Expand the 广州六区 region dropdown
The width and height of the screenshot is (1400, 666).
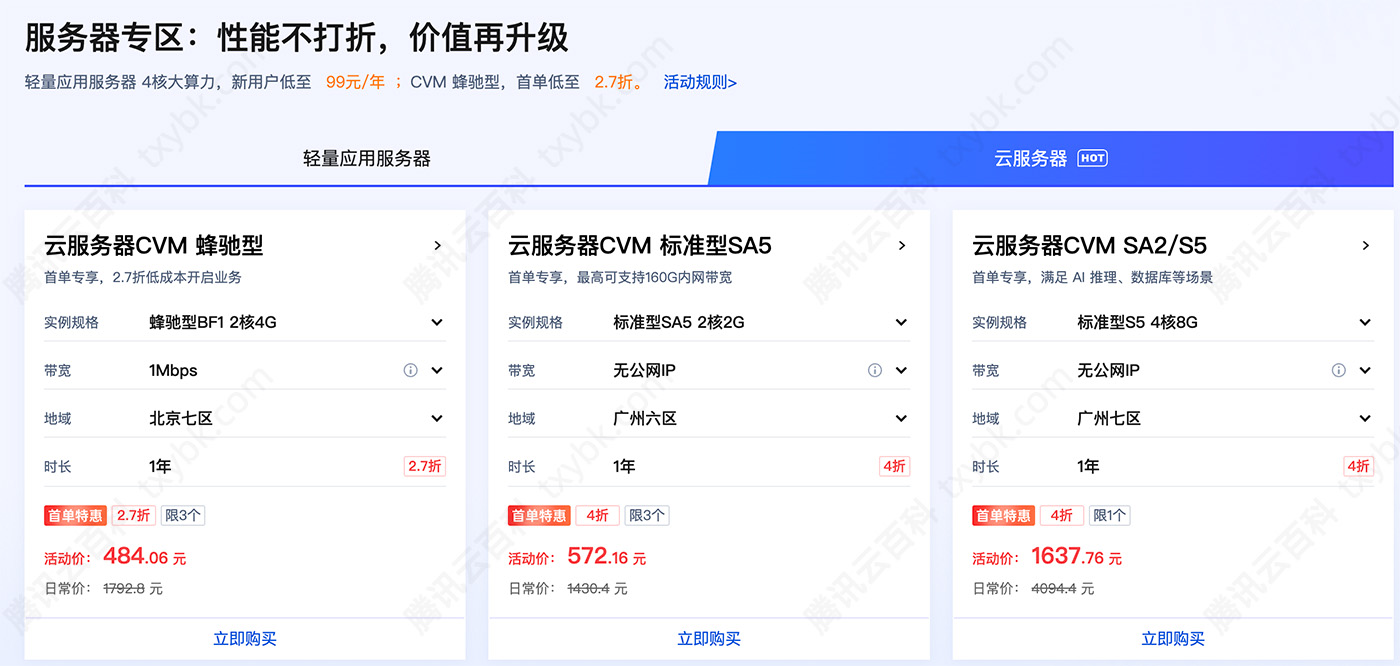tap(901, 418)
